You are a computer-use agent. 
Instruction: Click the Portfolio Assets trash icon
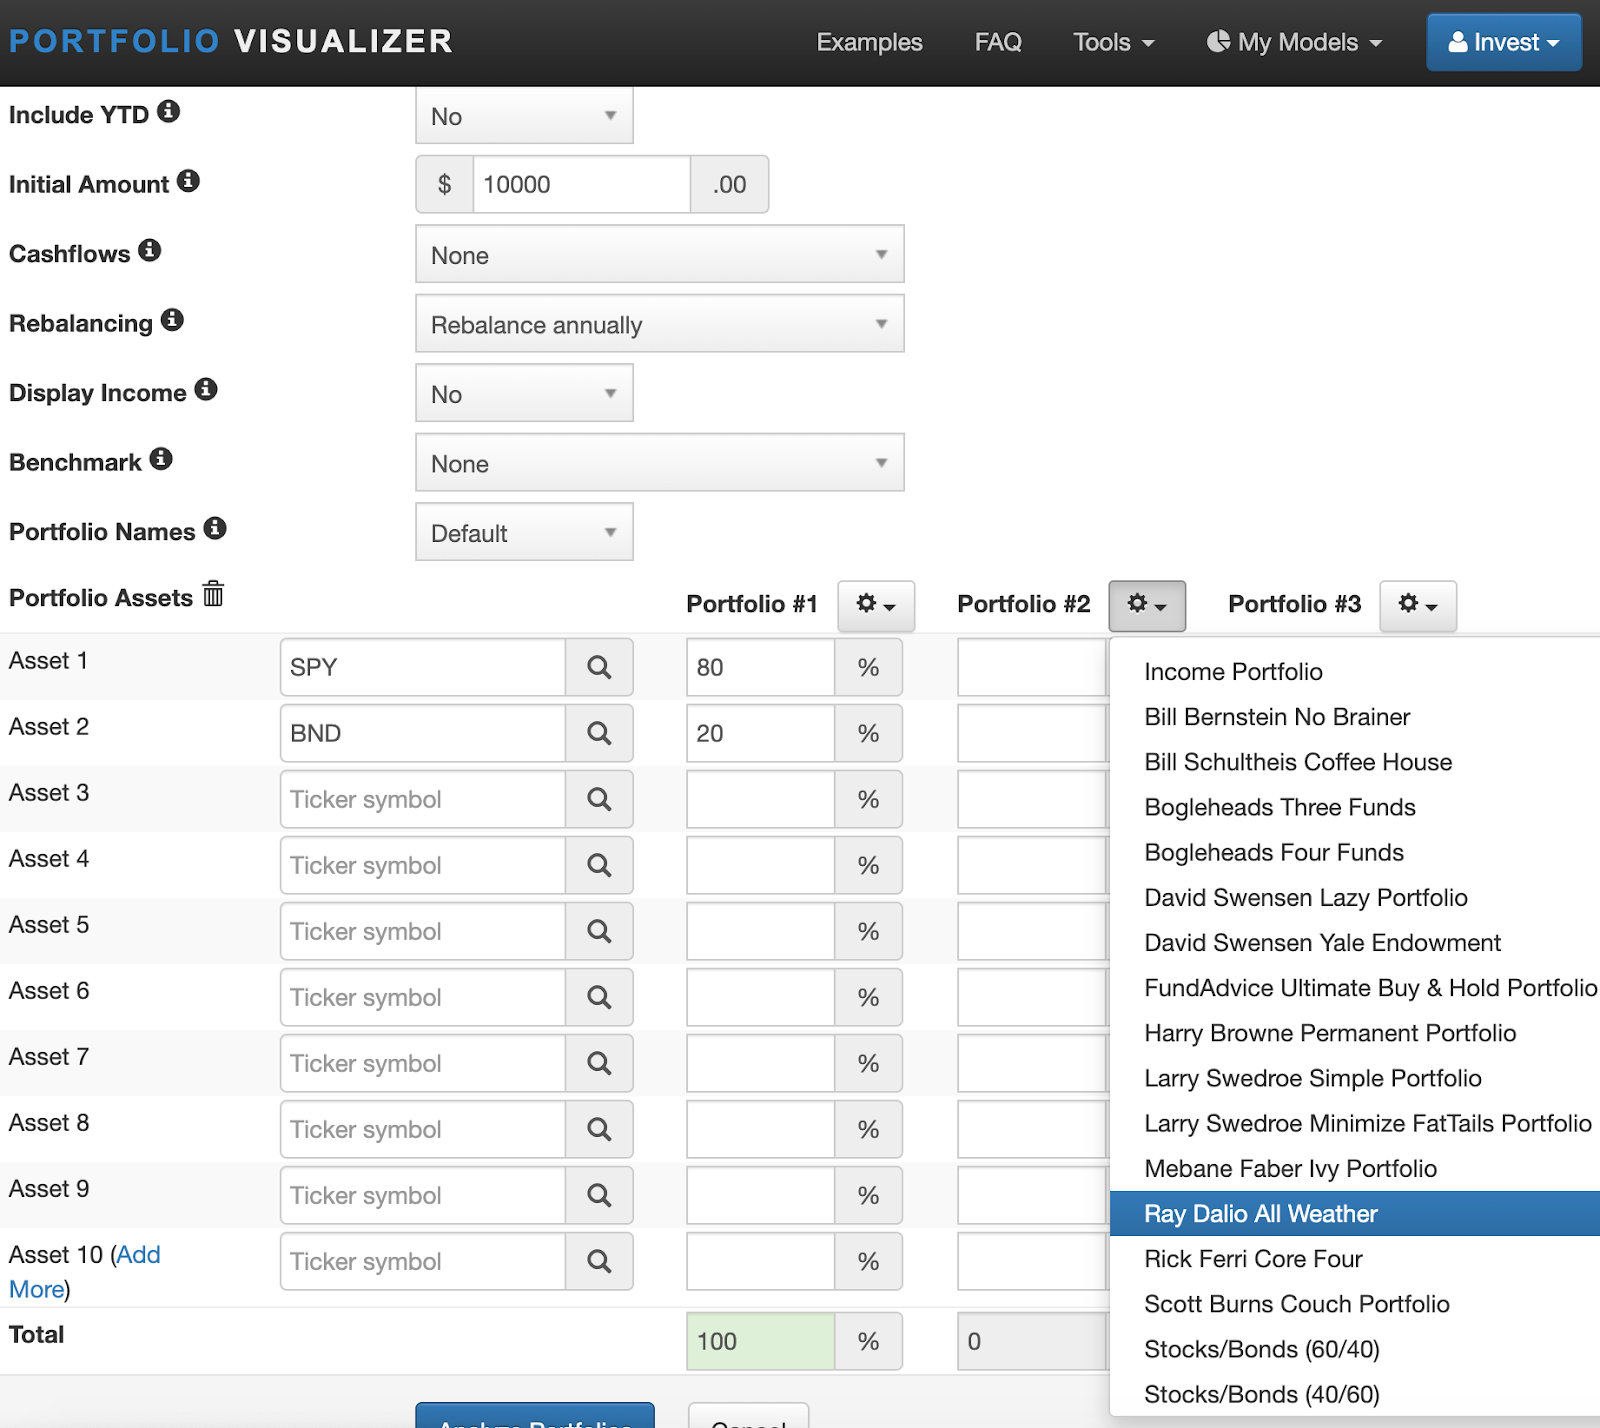tap(213, 594)
